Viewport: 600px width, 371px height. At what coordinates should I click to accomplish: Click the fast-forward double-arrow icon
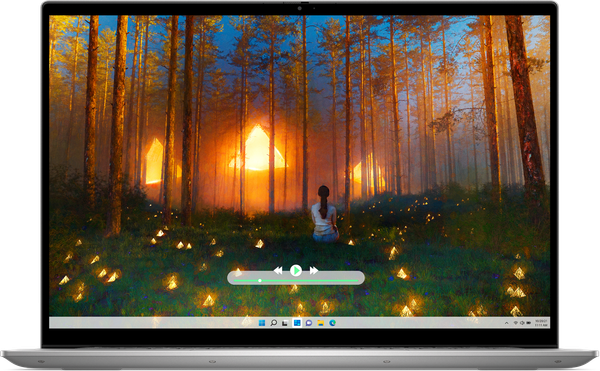[314, 270]
